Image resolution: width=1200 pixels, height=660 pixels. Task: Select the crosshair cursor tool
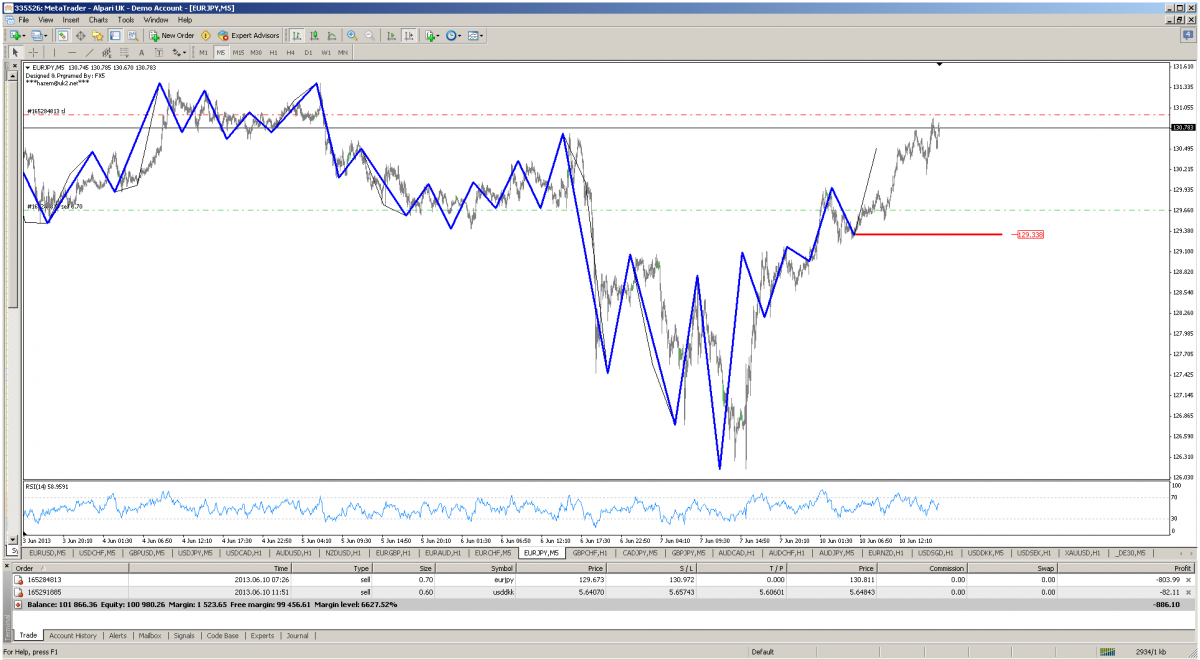click(x=34, y=52)
